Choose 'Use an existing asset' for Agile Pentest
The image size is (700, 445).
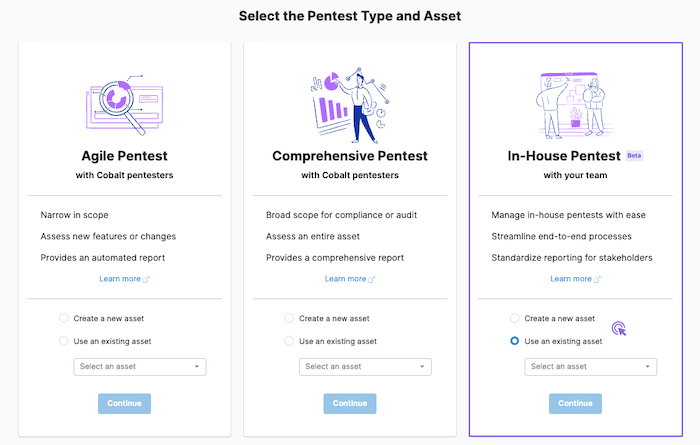[64, 341]
